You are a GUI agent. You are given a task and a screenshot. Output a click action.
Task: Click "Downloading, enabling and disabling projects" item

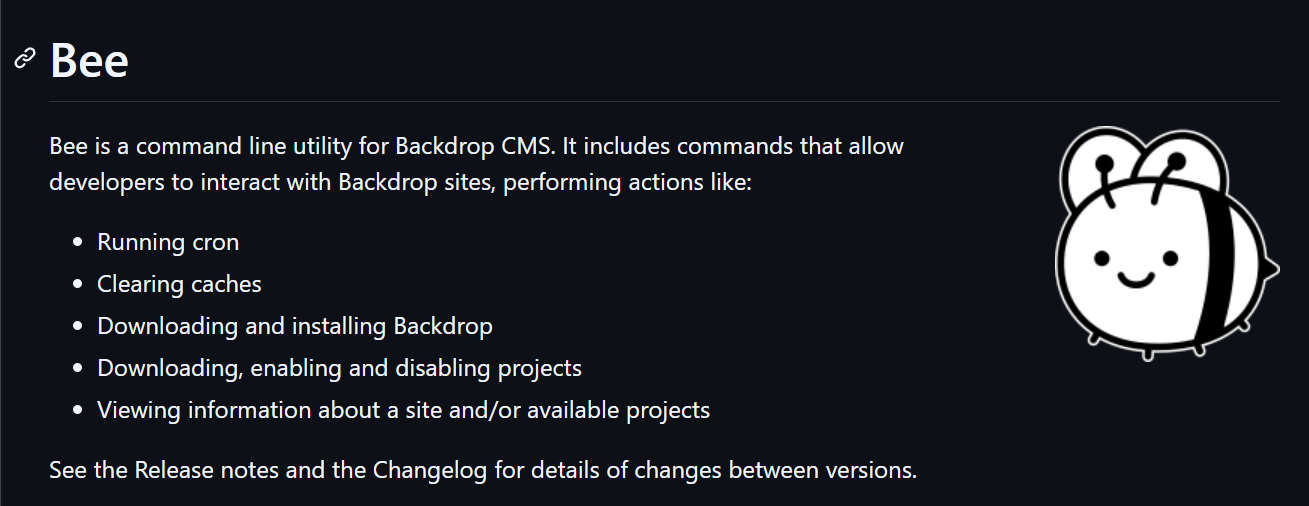pos(339,368)
